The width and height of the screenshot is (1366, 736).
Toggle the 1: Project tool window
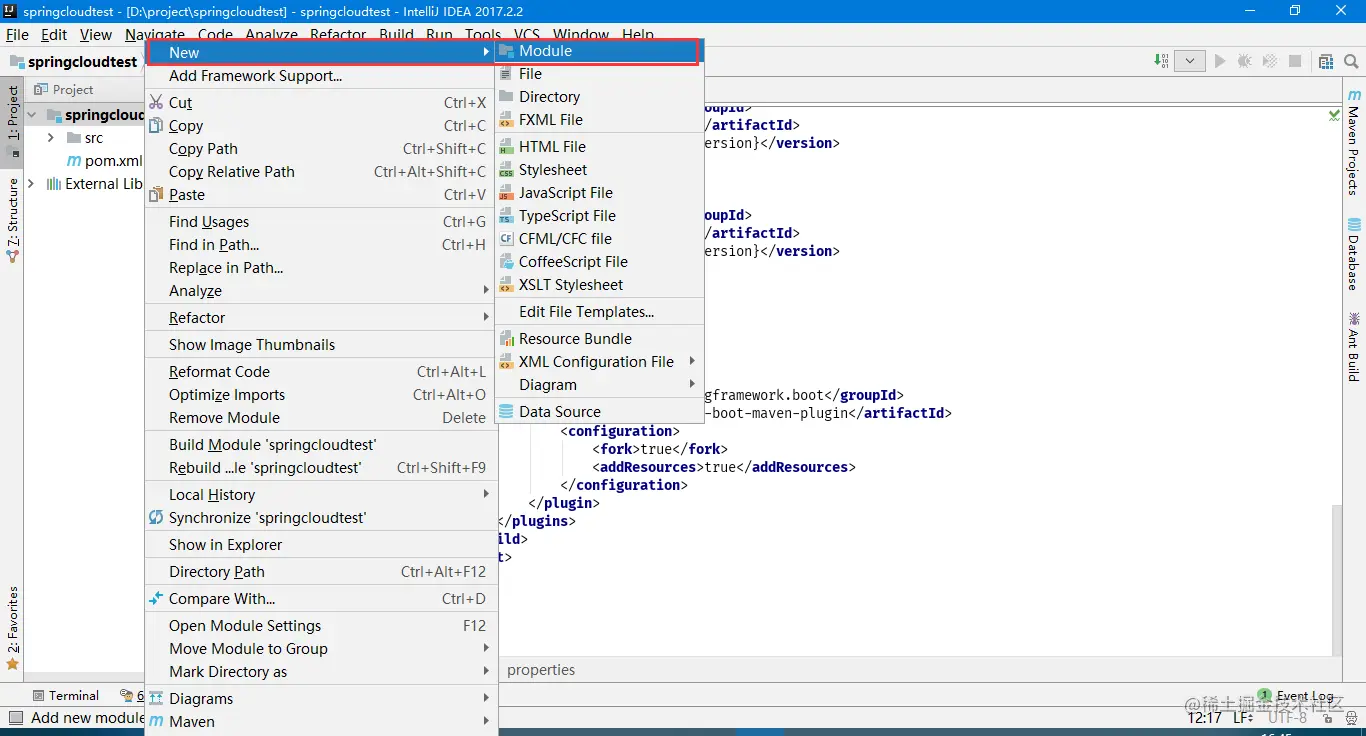point(12,120)
